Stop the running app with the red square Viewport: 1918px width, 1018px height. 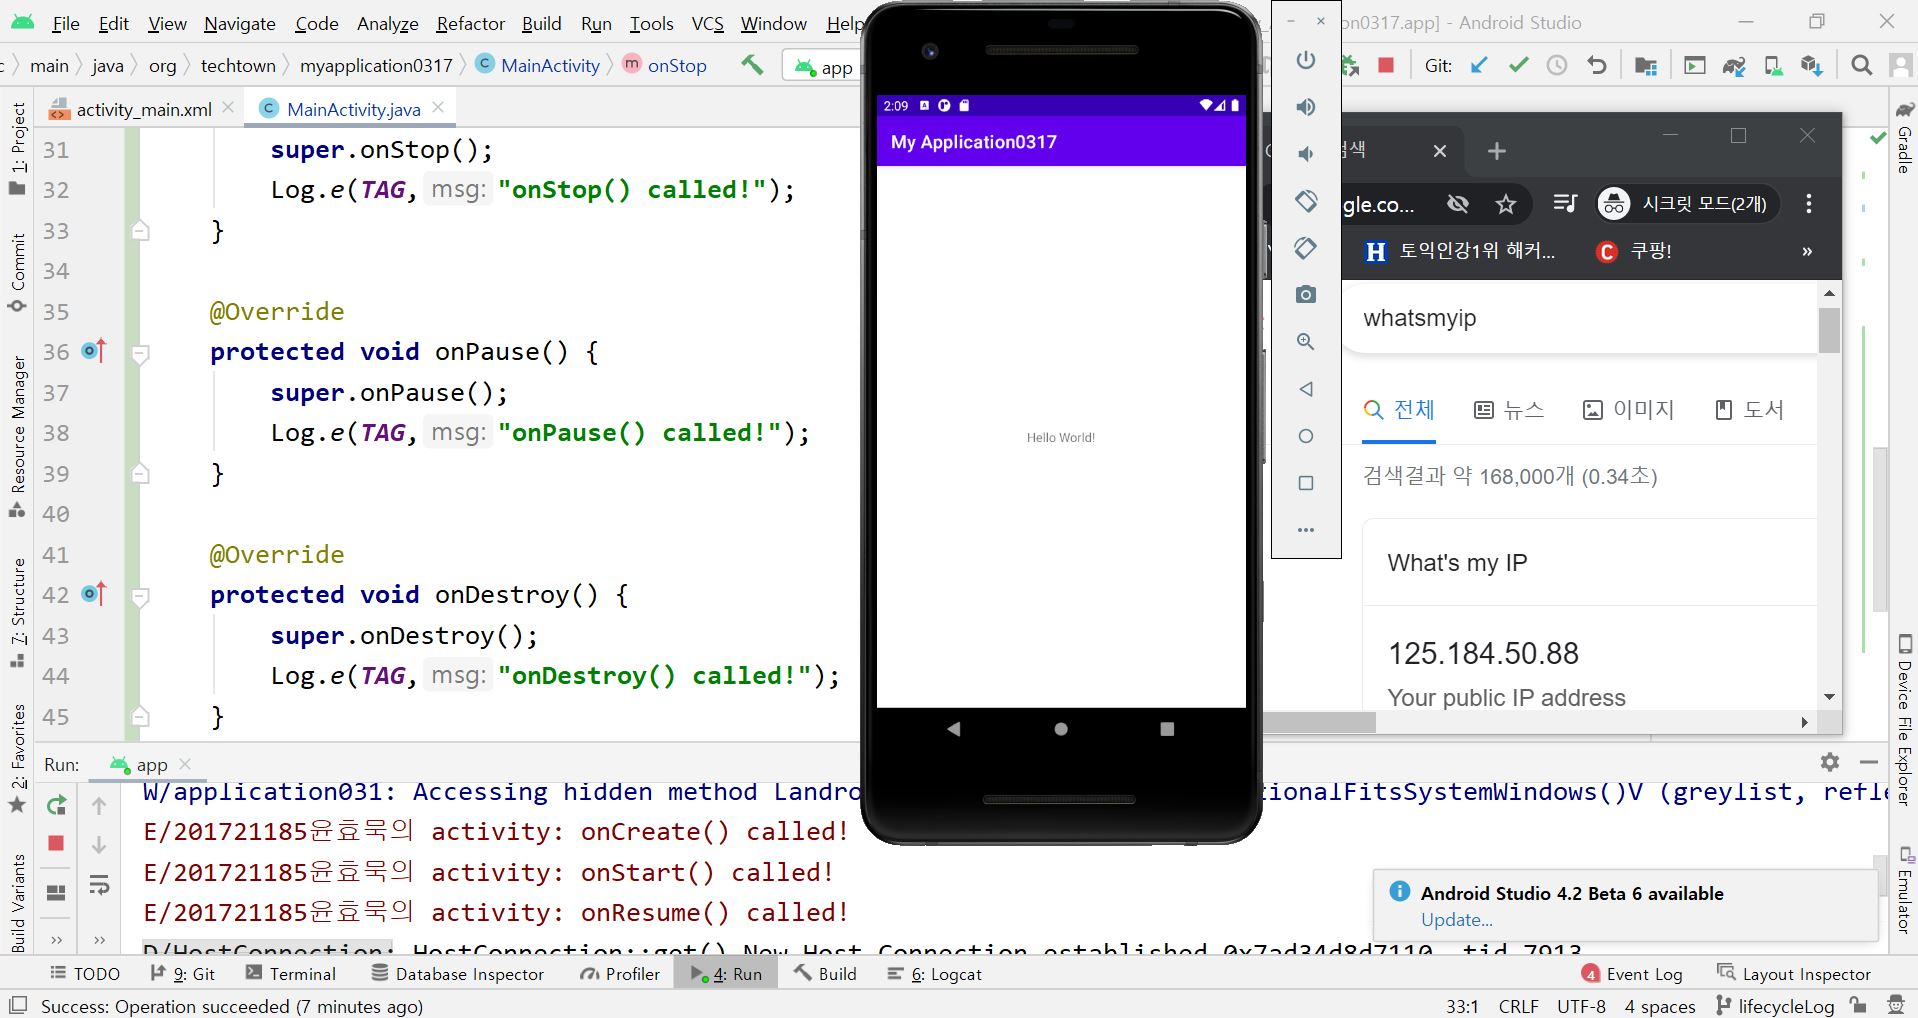(56, 843)
